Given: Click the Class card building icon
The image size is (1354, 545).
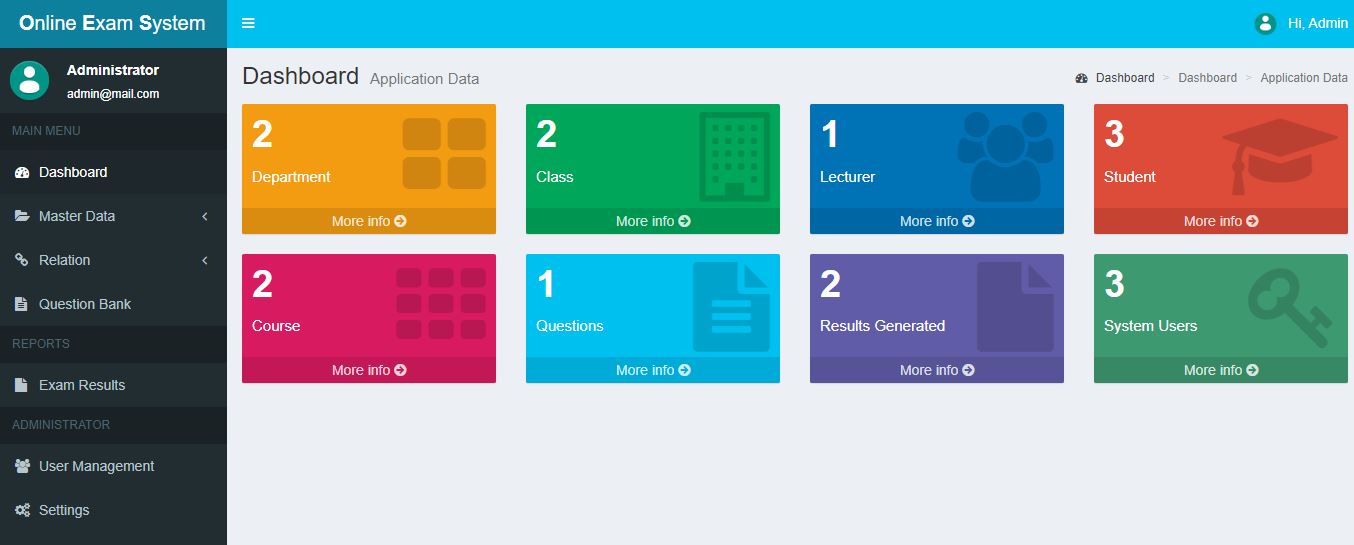Looking at the screenshot, I should tap(735, 156).
